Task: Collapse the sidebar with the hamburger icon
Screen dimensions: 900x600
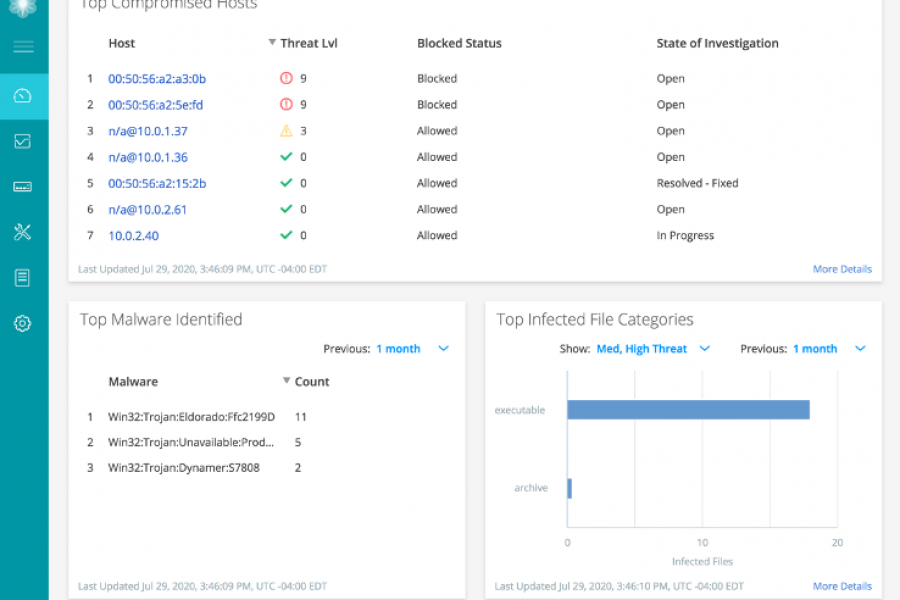Action: click(23, 45)
